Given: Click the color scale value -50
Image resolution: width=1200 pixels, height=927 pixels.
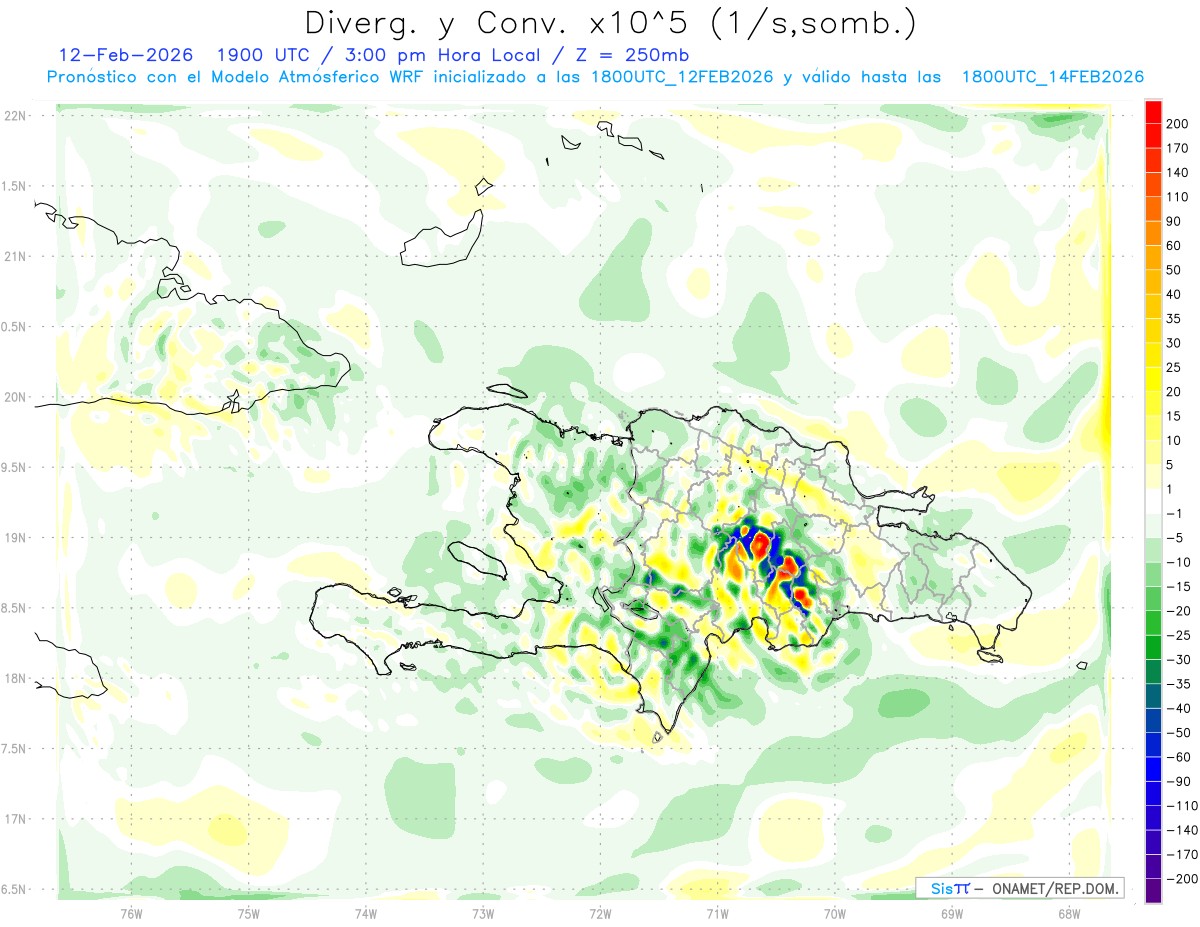Looking at the screenshot, I should 1181,733.
